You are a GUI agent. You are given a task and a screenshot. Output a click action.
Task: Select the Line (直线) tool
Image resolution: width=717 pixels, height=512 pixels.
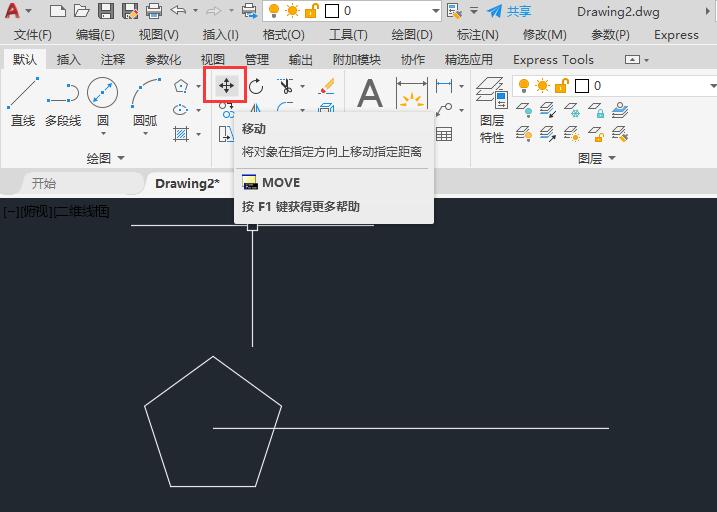tap(23, 101)
